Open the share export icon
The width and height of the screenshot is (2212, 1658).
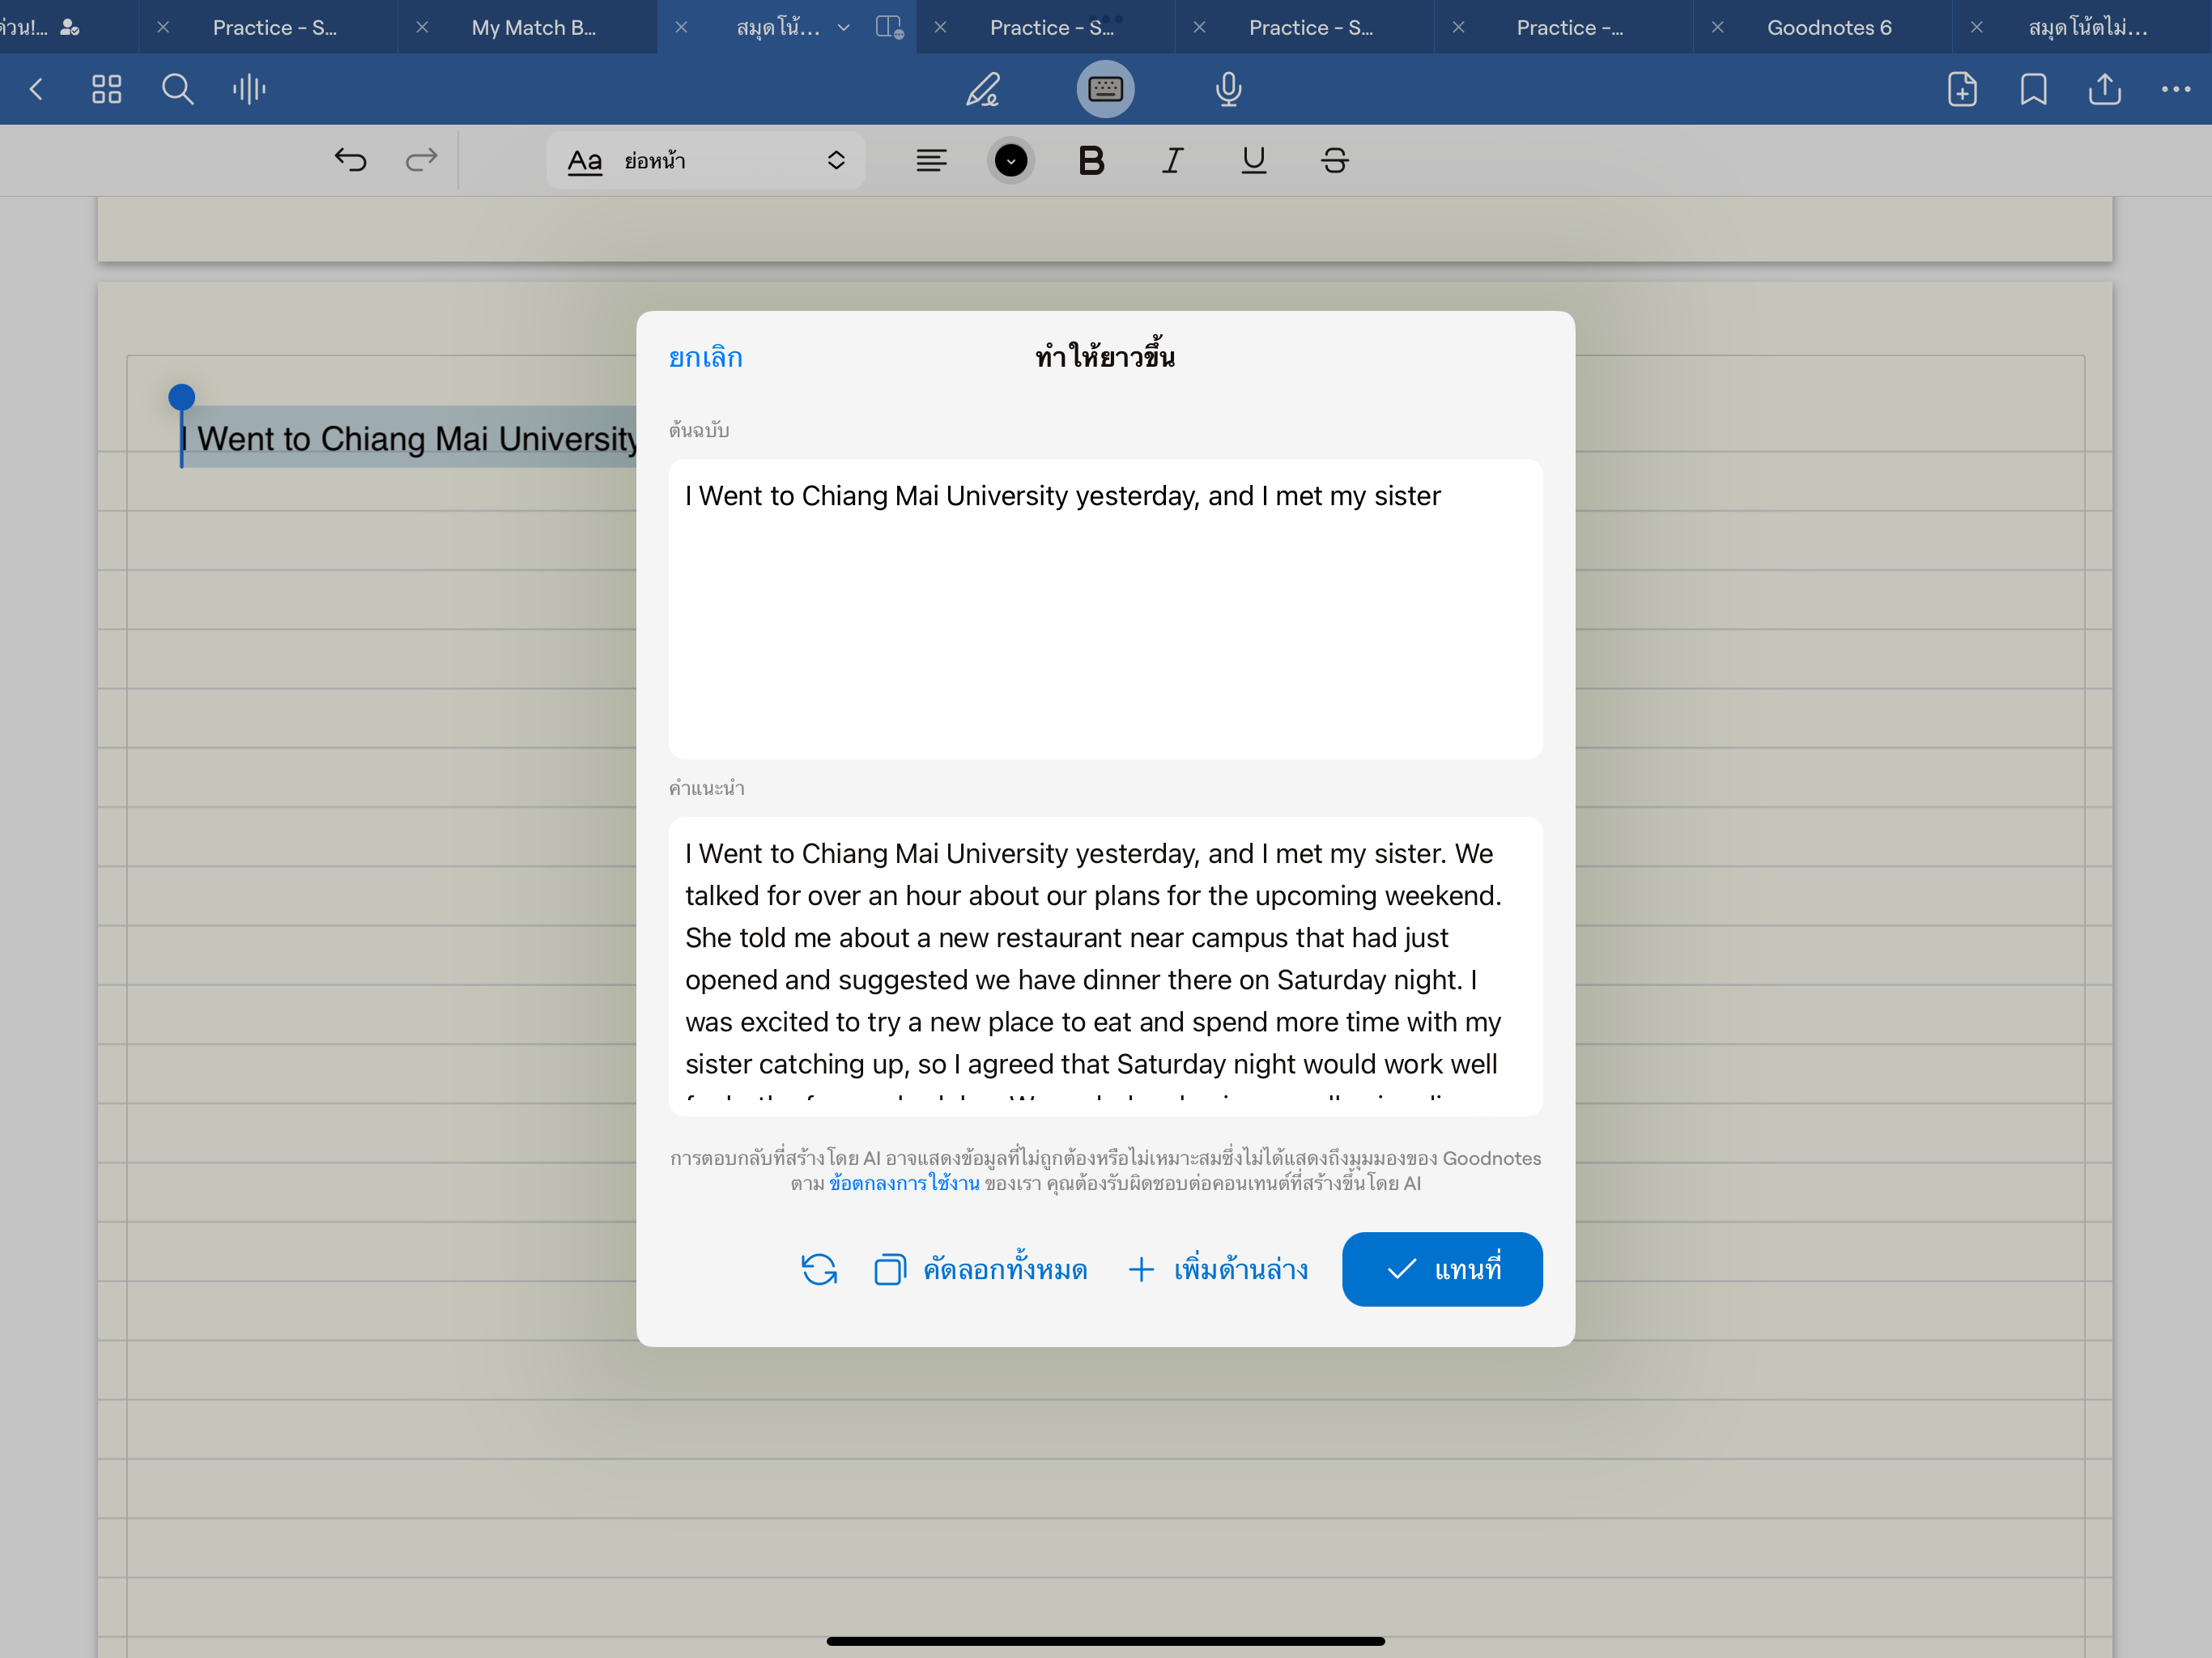(2104, 89)
